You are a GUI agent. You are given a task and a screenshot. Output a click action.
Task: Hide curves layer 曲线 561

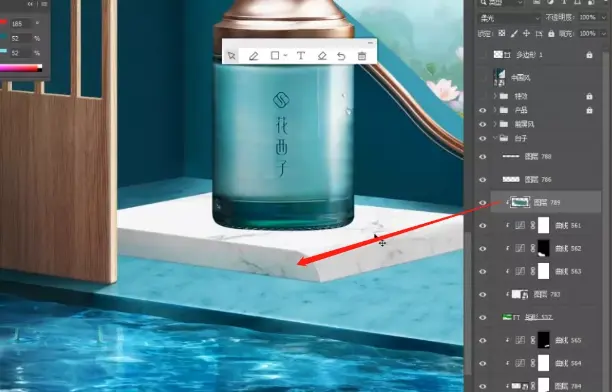pyautogui.click(x=483, y=226)
